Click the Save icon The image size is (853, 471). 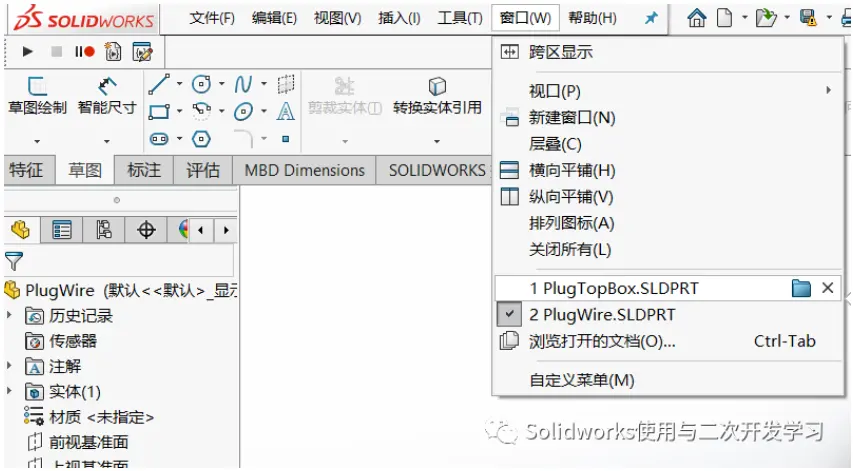pyautogui.click(x=808, y=18)
